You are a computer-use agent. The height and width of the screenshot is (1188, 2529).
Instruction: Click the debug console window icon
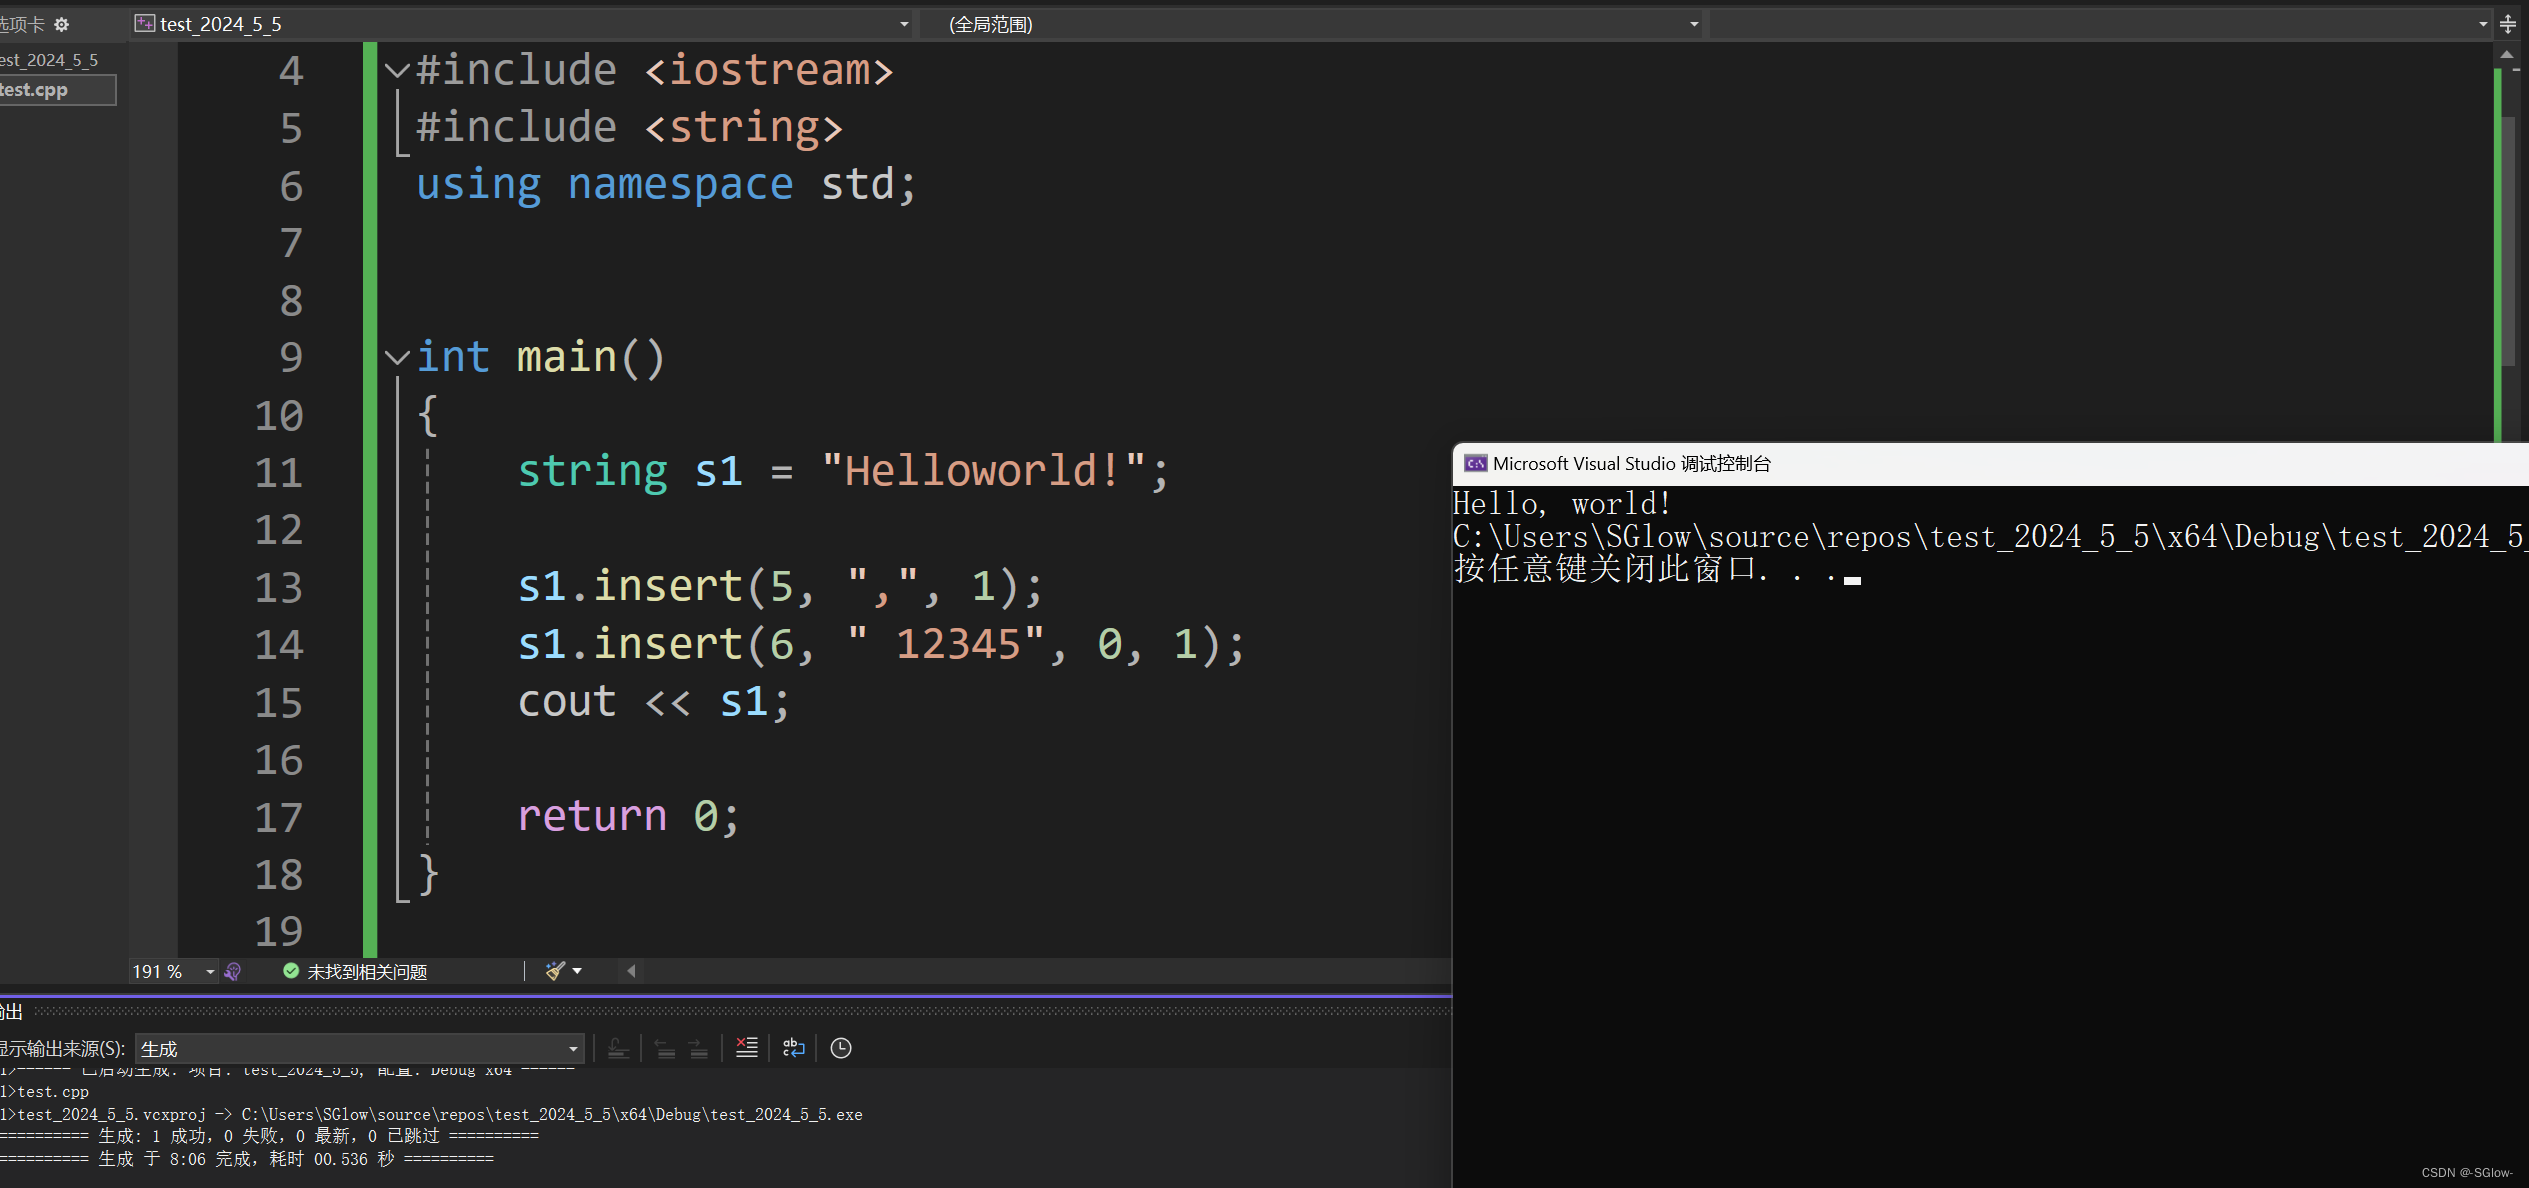1475,463
